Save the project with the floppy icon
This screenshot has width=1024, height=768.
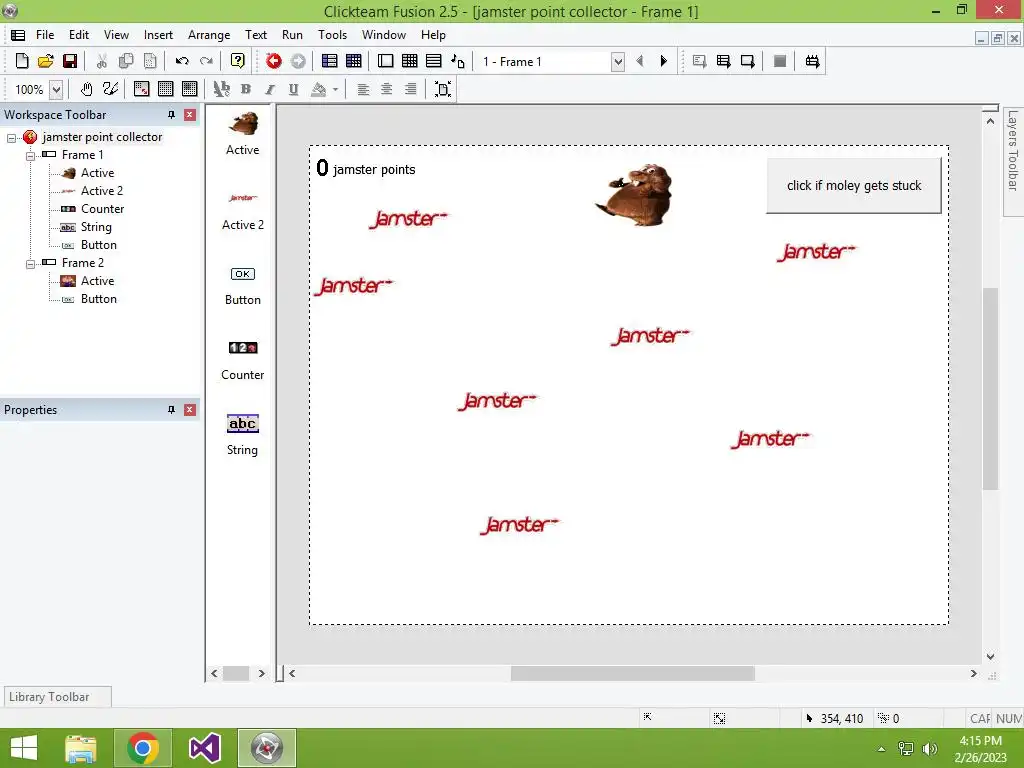click(70, 61)
